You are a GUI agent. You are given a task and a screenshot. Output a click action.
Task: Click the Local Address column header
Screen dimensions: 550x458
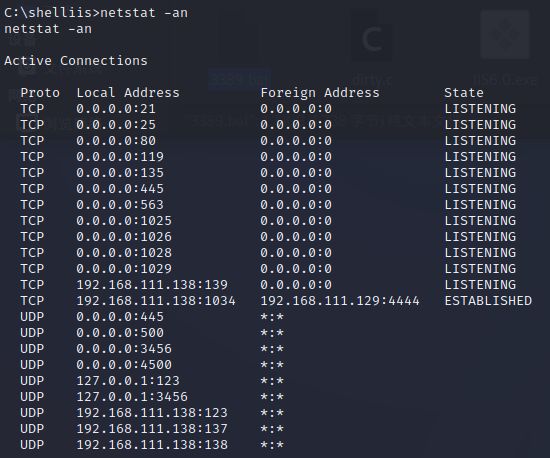(128, 93)
